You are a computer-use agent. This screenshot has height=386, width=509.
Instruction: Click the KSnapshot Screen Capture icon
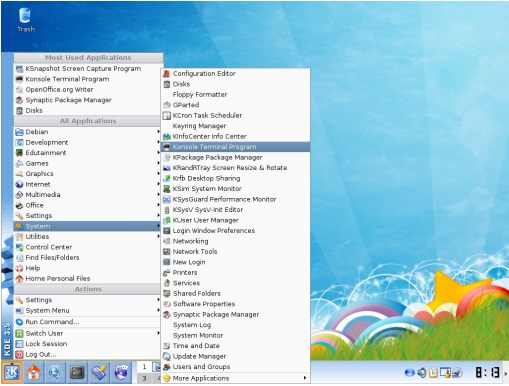click(x=19, y=69)
